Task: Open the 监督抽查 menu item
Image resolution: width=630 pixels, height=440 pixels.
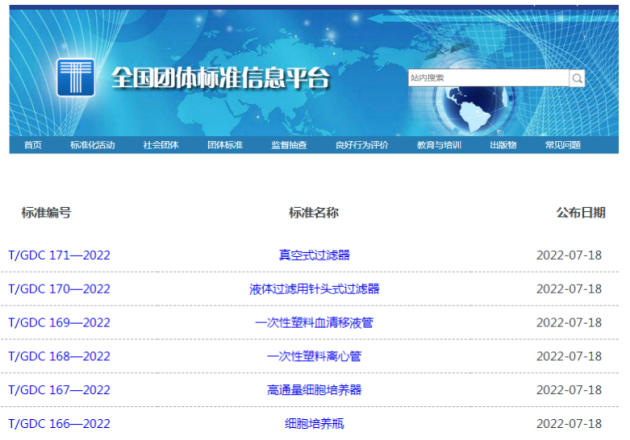Action: tap(289, 145)
